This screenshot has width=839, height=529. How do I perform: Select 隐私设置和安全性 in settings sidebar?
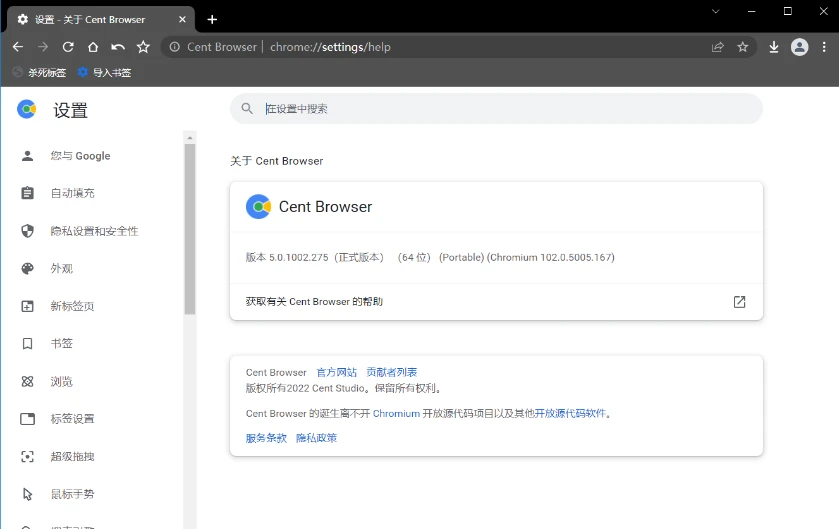[x=94, y=231]
